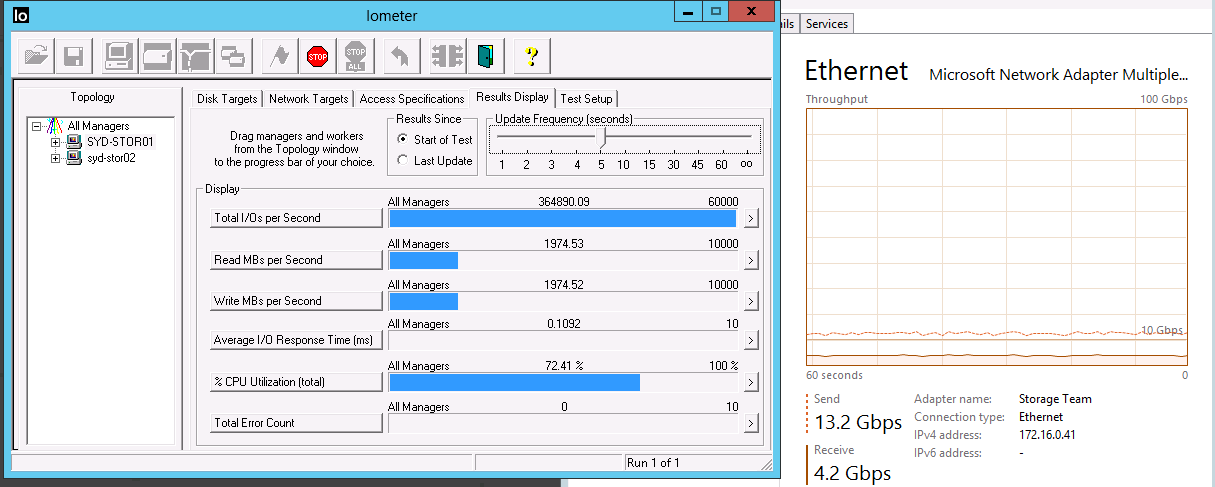Click the Start new network worker icon
This screenshot has width=1215, height=487.
coord(195,56)
